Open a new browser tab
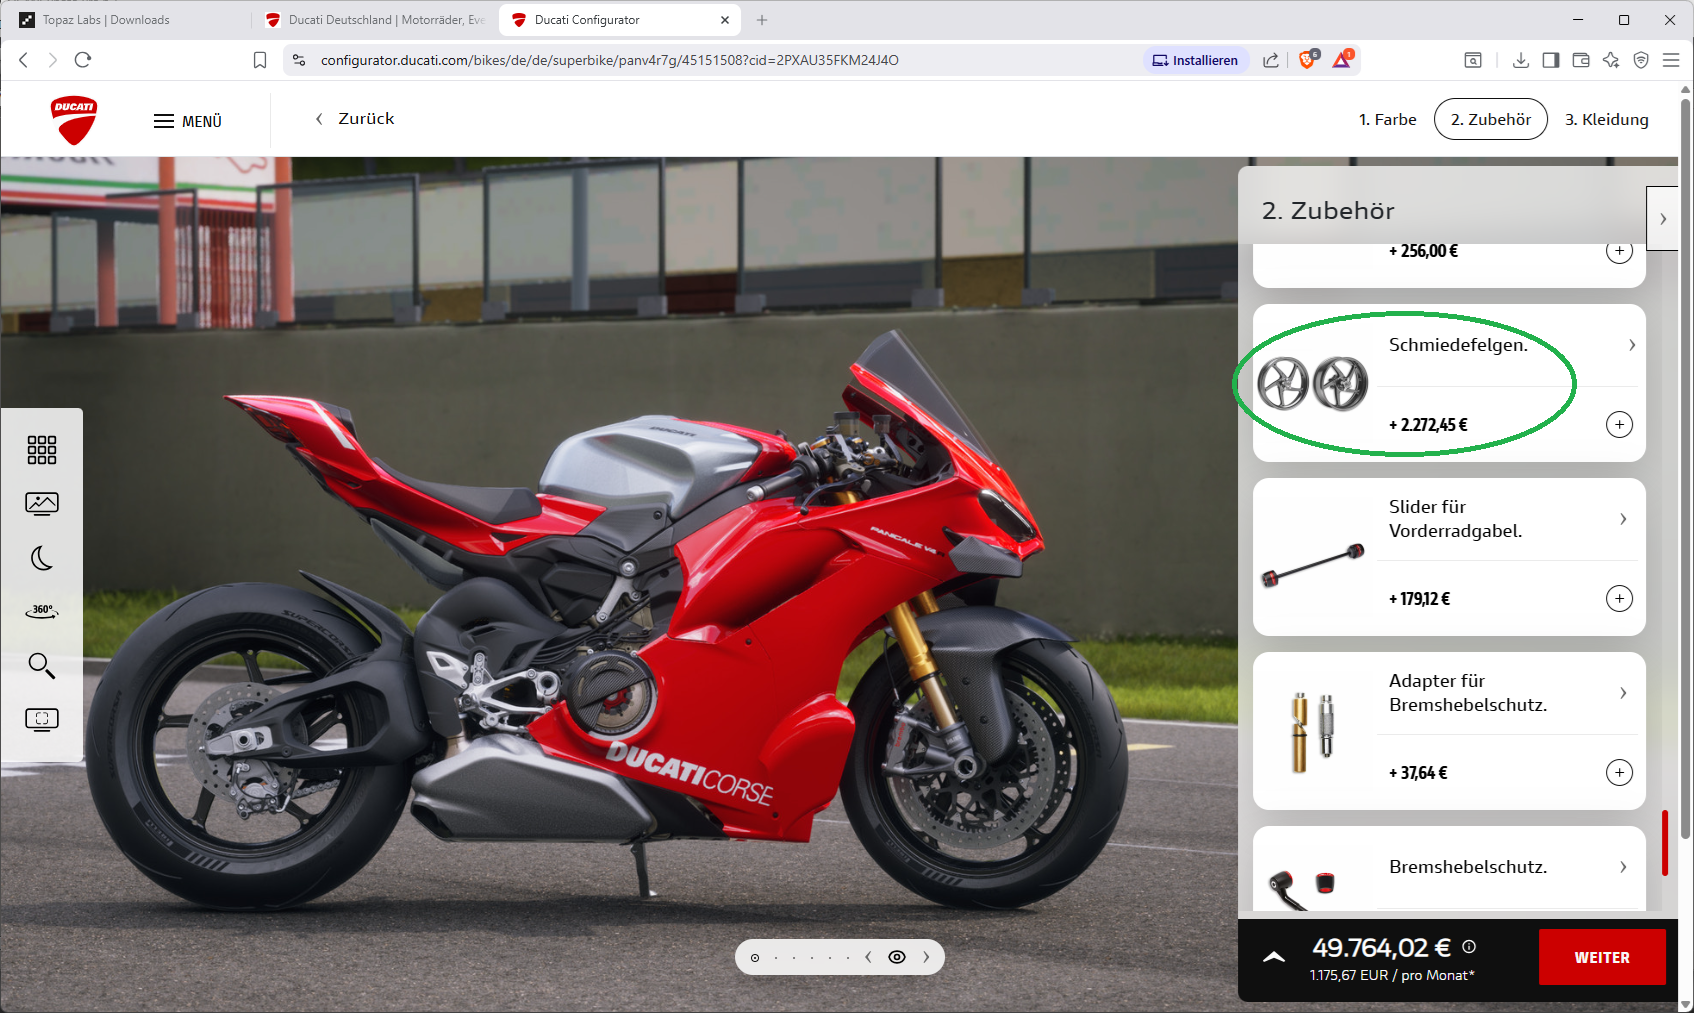This screenshot has height=1013, width=1694. [x=762, y=20]
